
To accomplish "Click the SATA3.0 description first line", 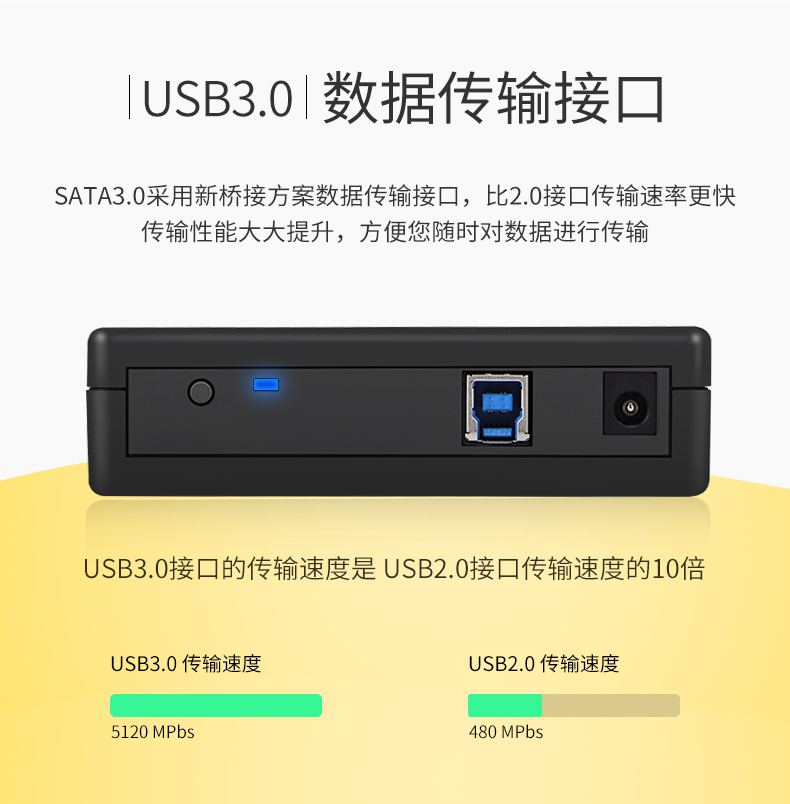I will click(395, 196).
